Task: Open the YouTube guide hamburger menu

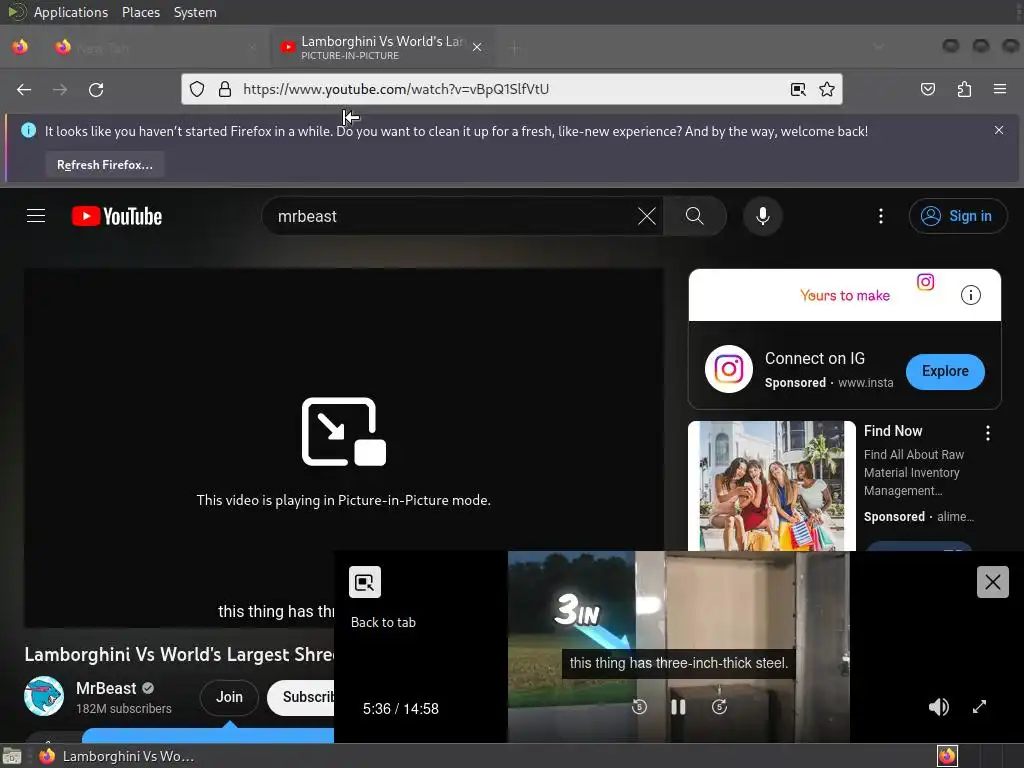Action: point(36,216)
